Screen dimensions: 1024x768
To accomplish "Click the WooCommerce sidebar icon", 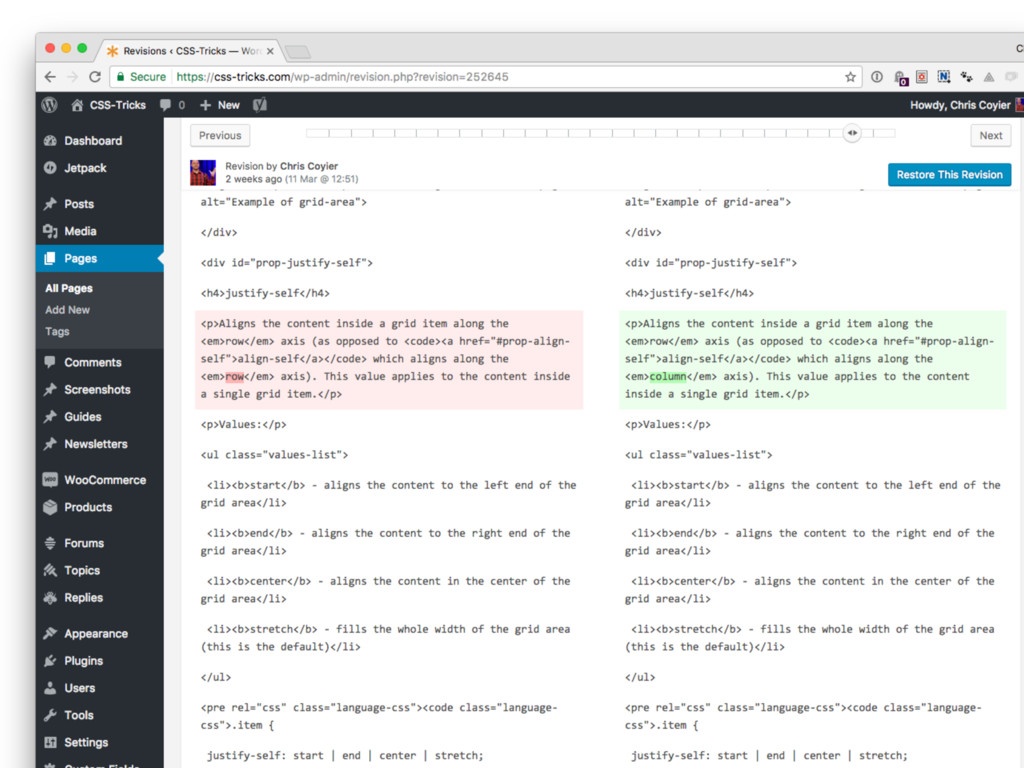I will point(50,480).
